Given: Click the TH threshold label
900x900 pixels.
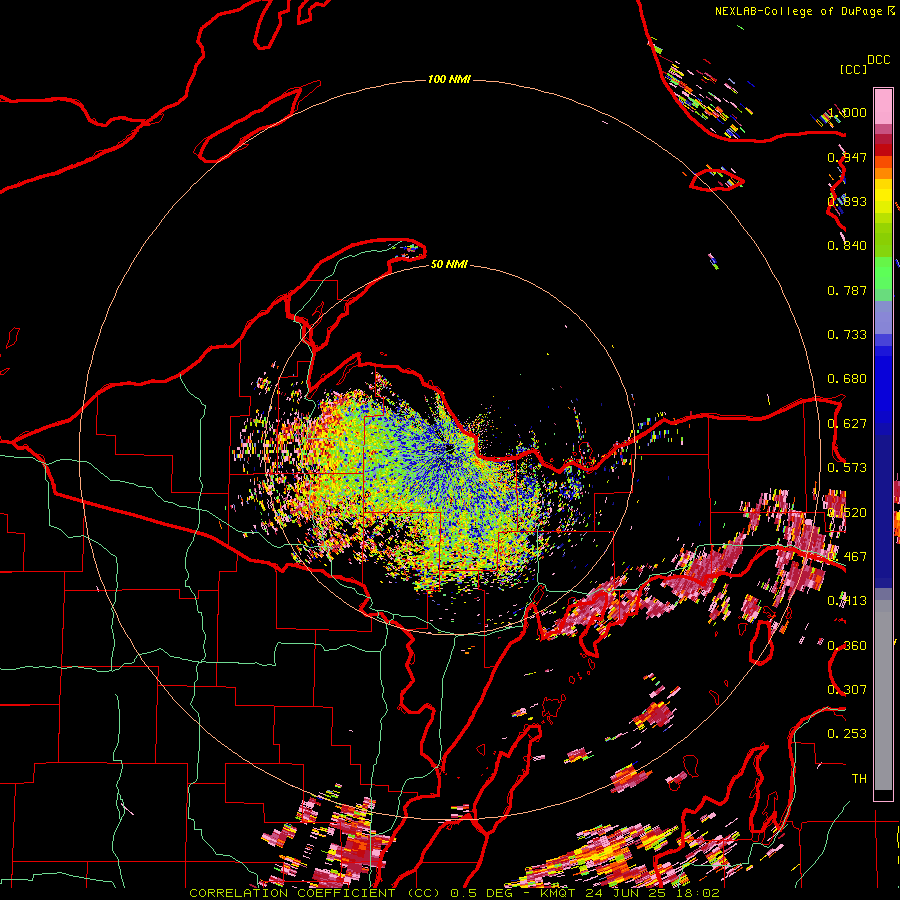Looking at the screenshot, I should (859, 778).
